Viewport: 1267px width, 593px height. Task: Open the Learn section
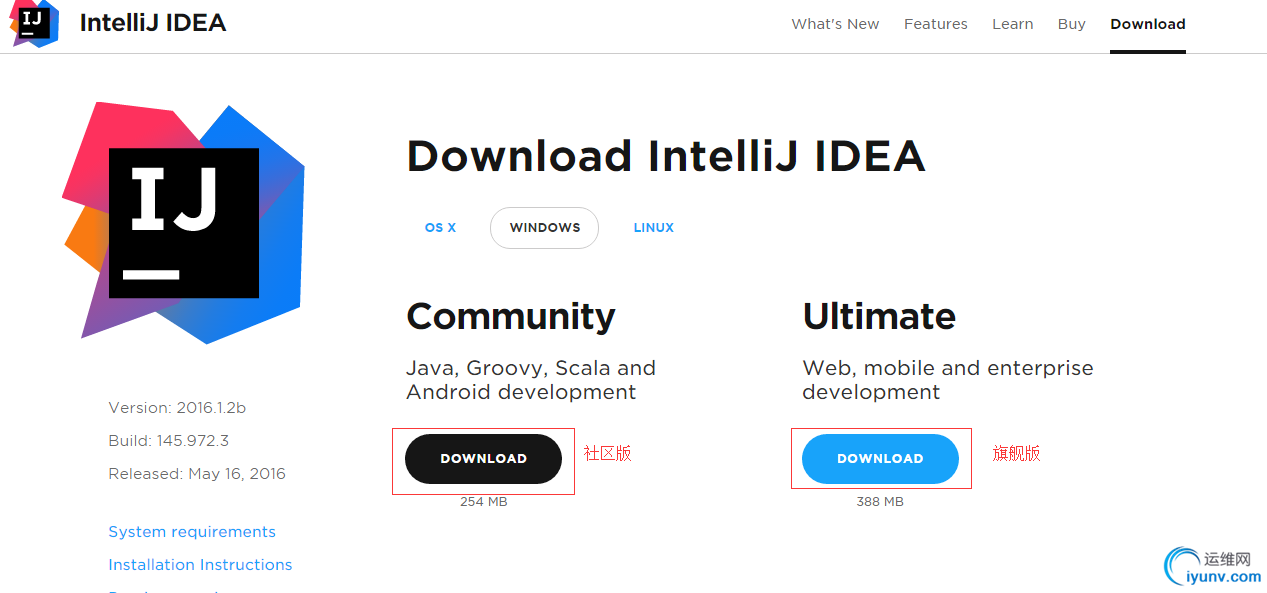coord(1013,24)
